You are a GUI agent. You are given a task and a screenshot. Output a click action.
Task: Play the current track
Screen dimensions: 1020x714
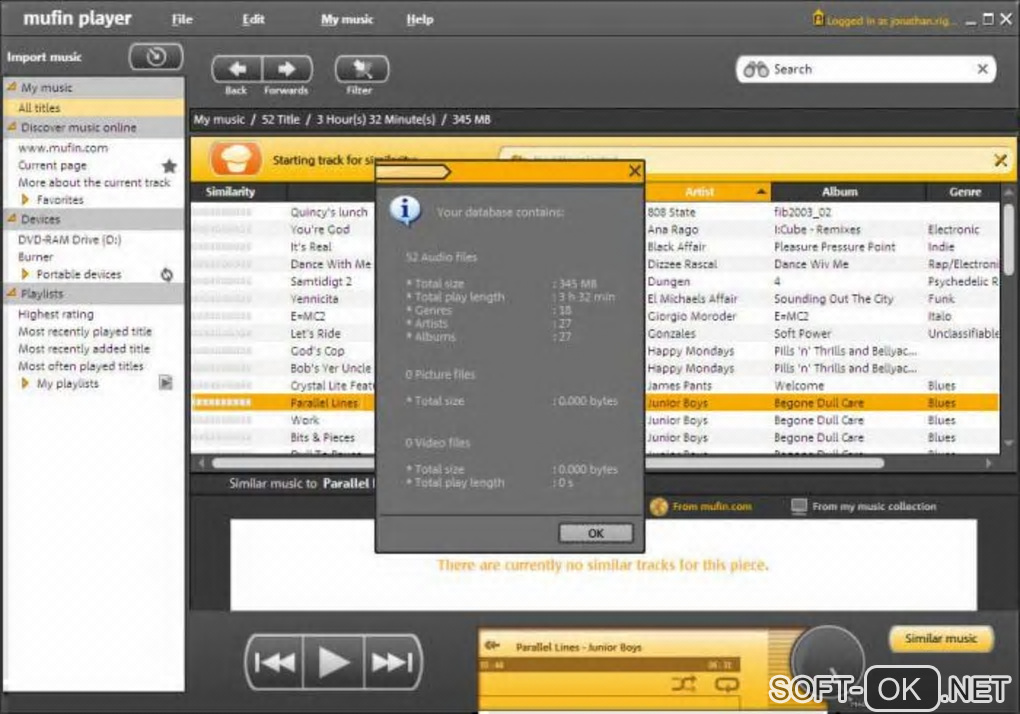click(334, 662)
